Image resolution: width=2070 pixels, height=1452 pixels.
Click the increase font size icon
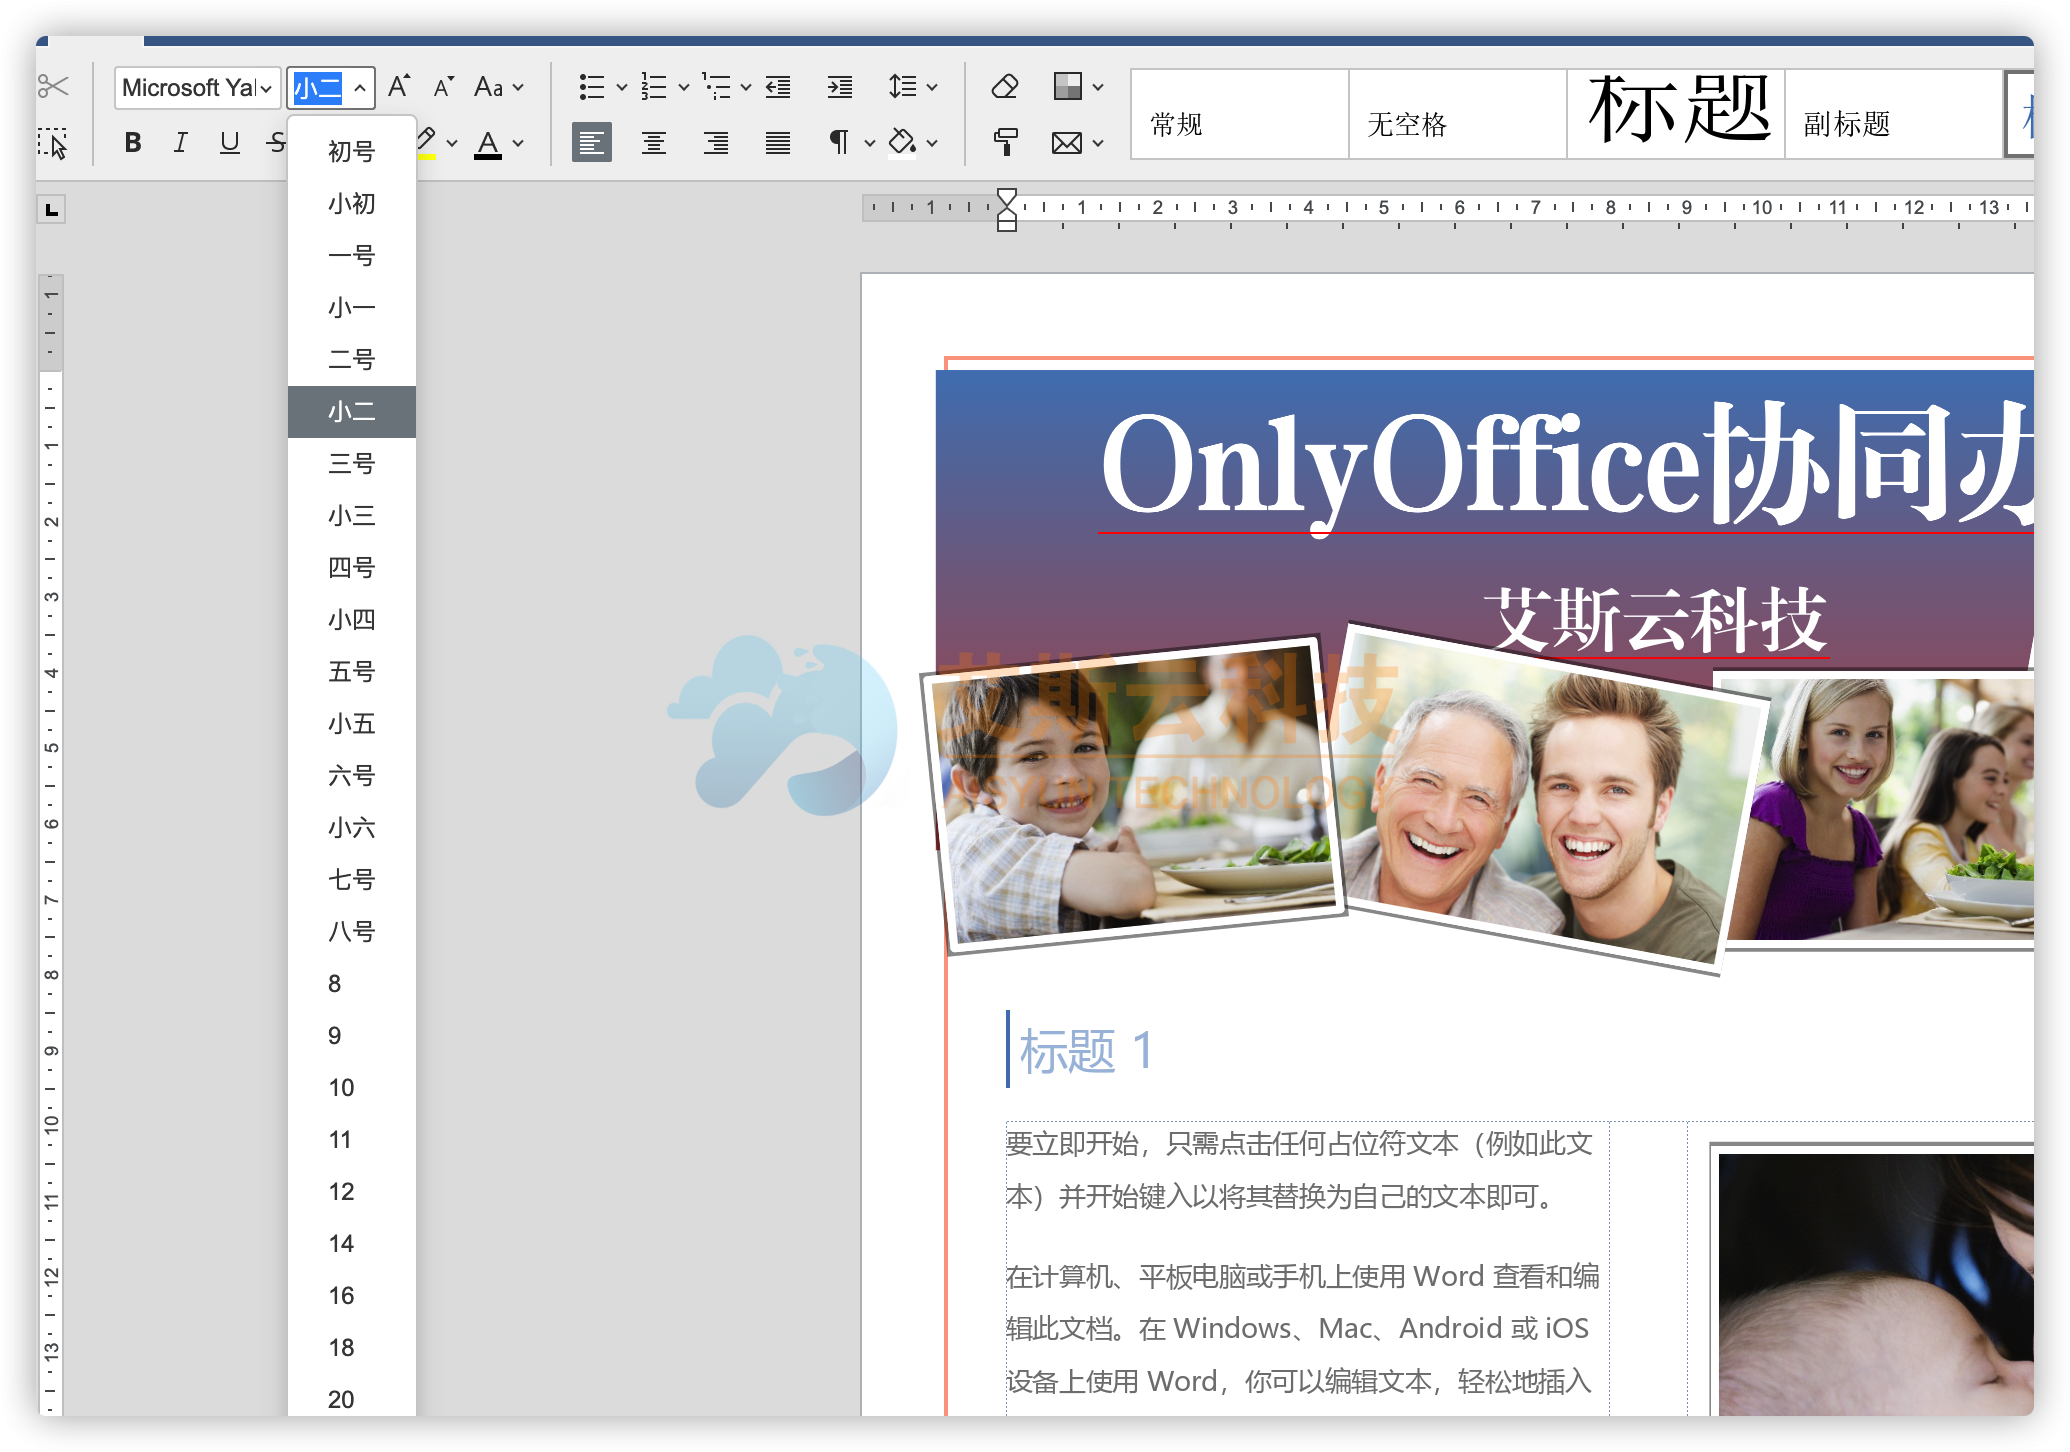click(398, 87)
